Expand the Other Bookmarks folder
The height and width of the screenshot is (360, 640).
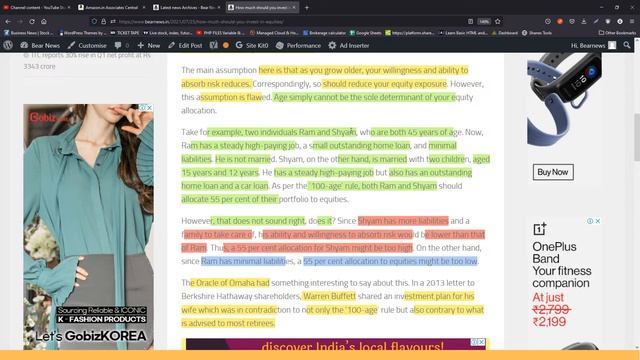(x=617, y=33)
